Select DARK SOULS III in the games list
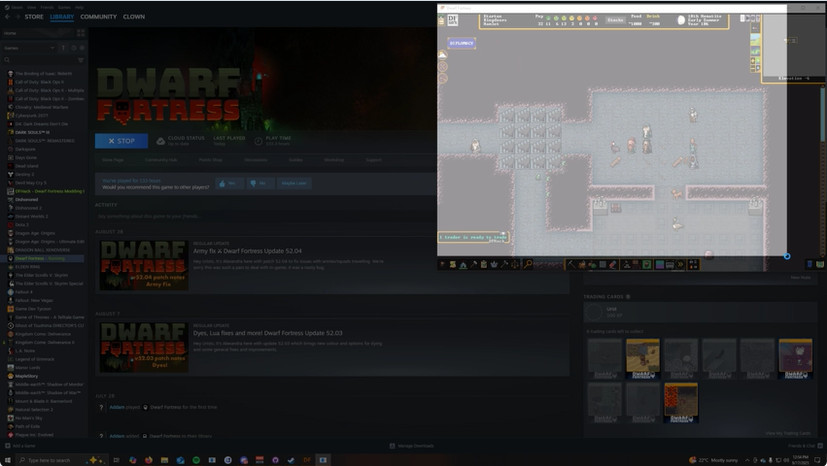 (45, 132)
